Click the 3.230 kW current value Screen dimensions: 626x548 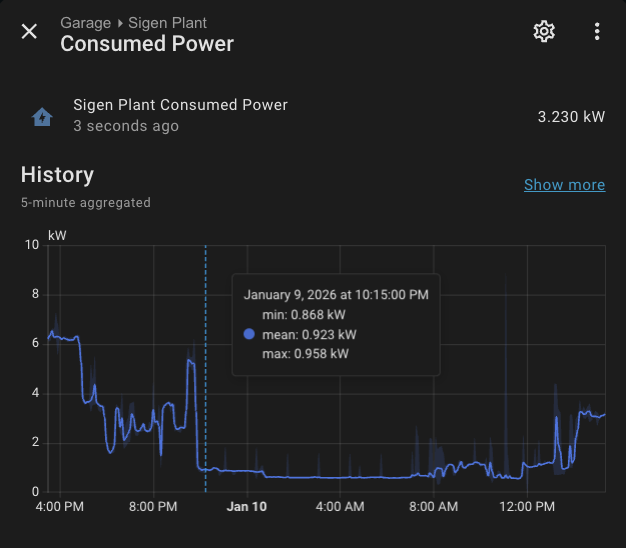click(x=571, y=117)
